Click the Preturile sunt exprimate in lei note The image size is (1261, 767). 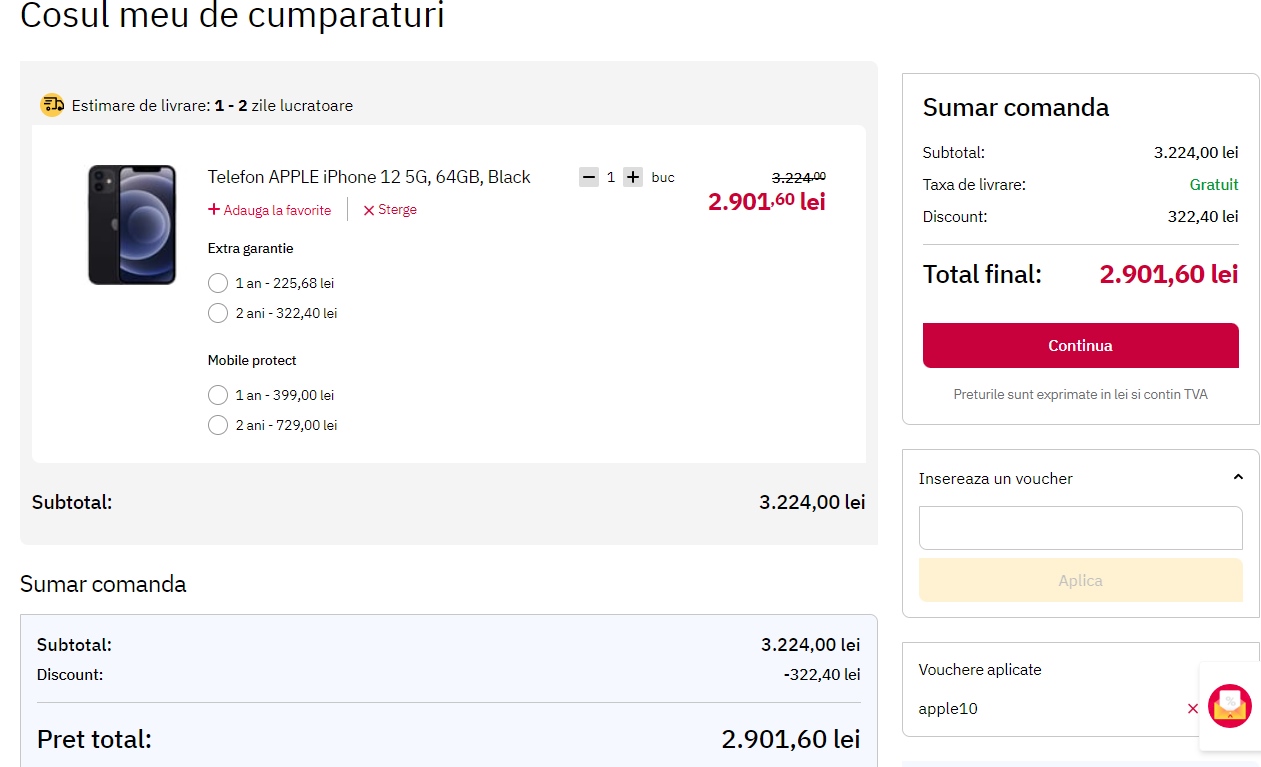tap(1080, 394)
